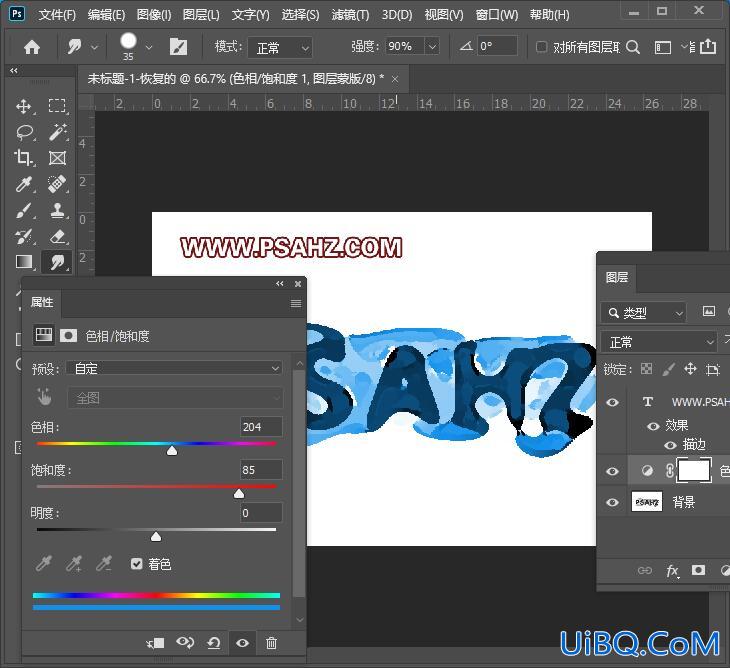Select the Rectangular Marquee tool
The width and height of the screenshot is (730, 668).
coord(57,106)
